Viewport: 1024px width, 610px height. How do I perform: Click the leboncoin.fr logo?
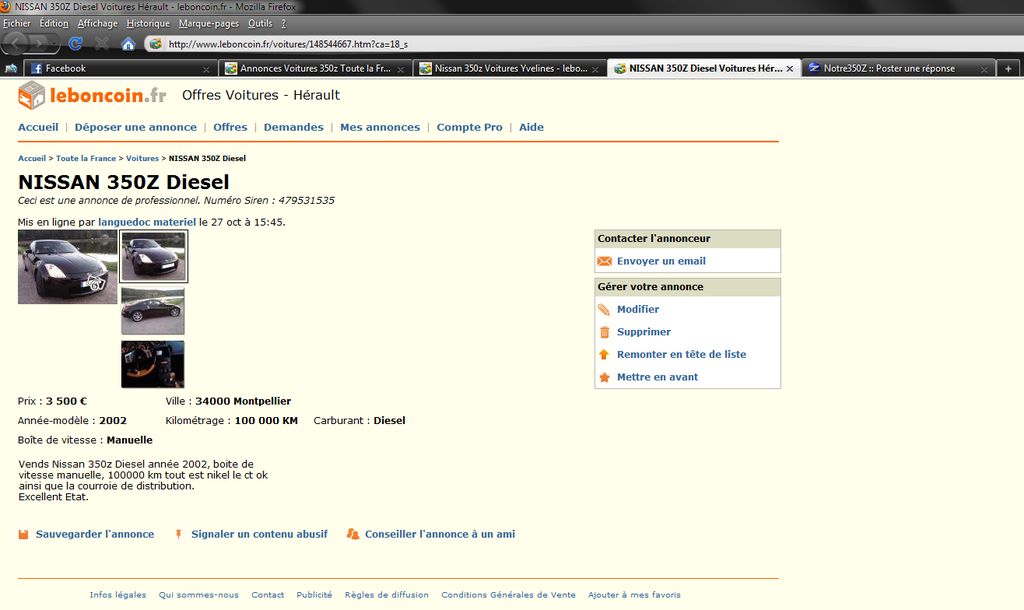click(92, 95)
